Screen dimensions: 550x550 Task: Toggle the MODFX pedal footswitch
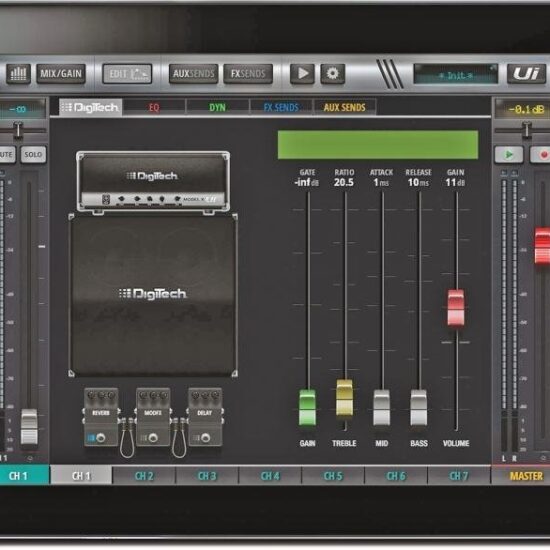(x=153, y=438)
